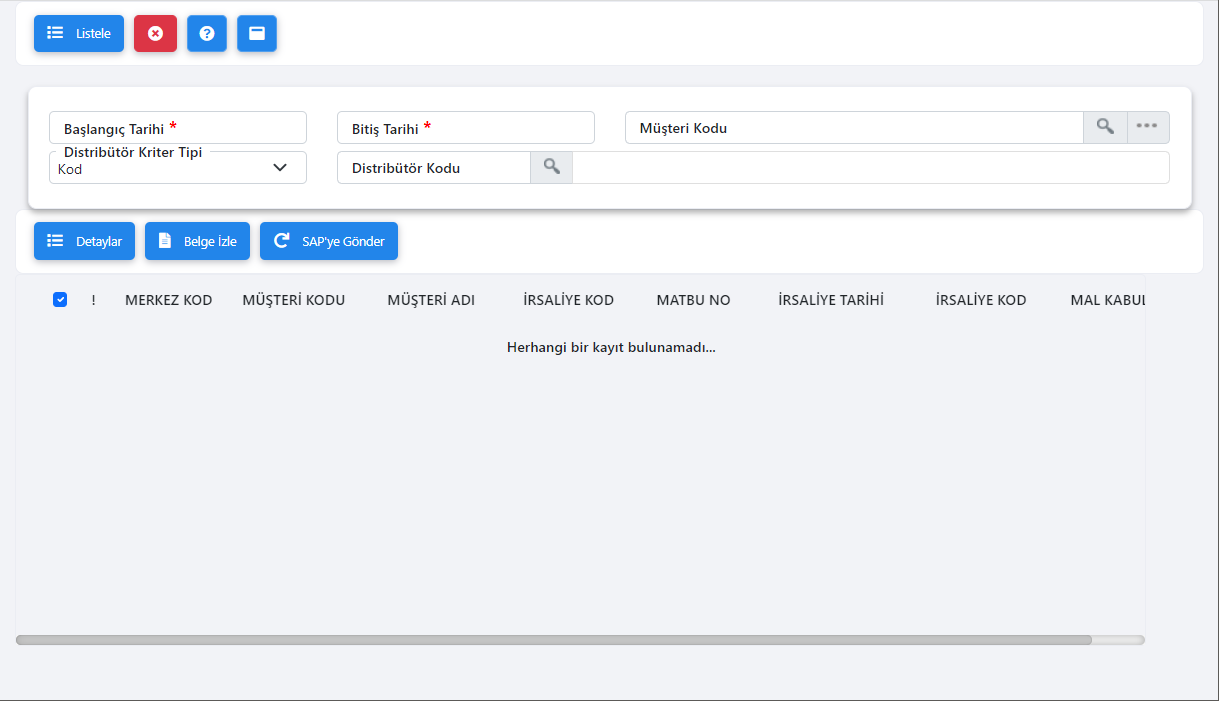
Task: Click the Distribütör Kodu search magnifier icon
Action: [551, 167]
